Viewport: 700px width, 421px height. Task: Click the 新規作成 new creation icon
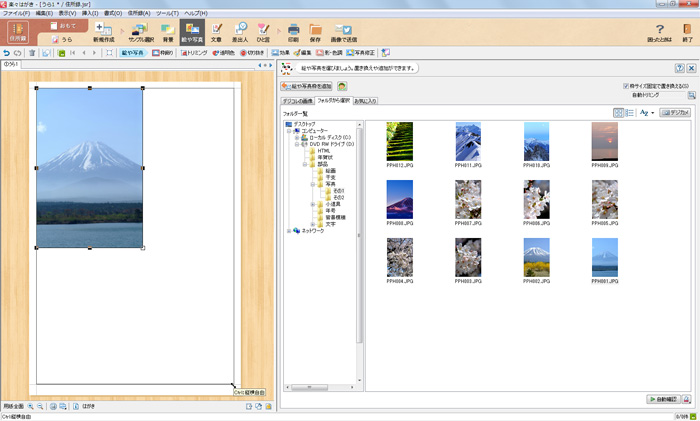click(104, 32)
